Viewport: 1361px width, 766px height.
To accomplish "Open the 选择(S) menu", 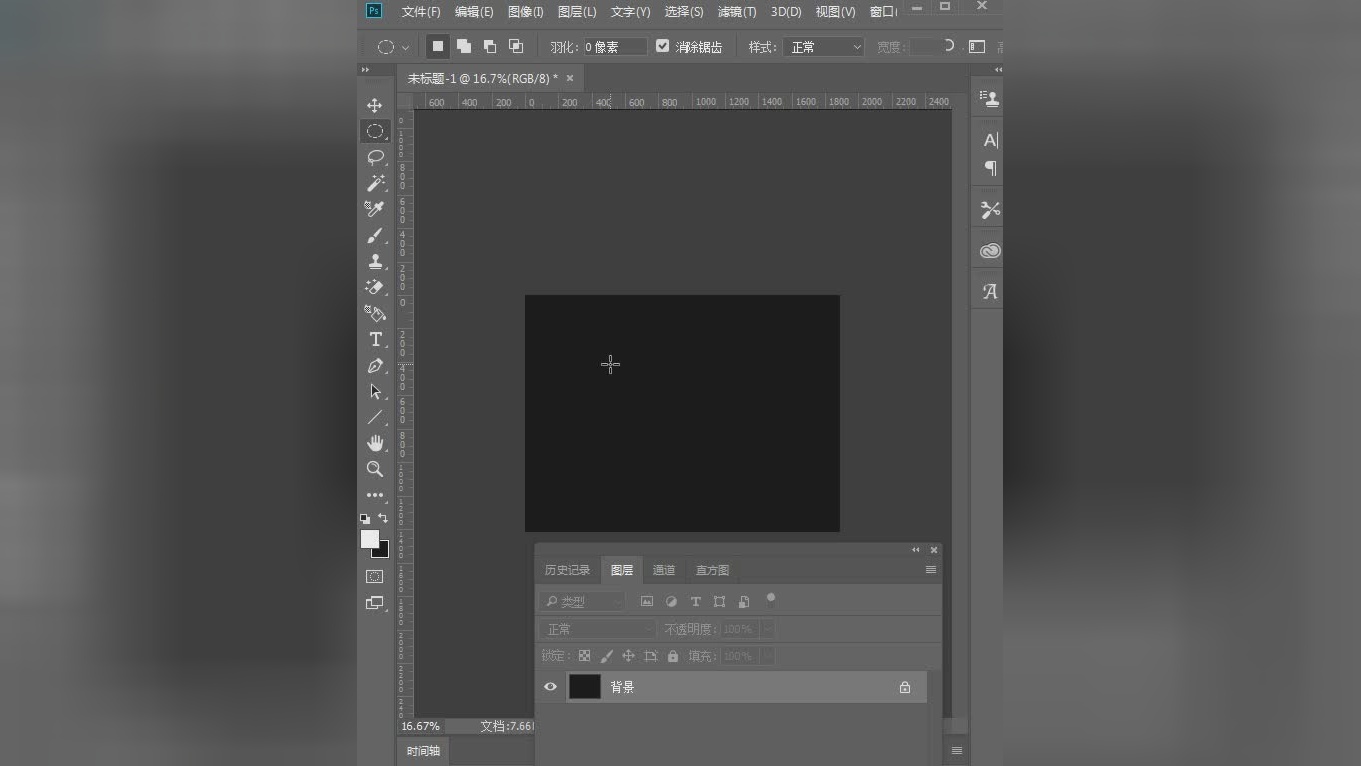I will pyautogui.click(x=684, y=12).
